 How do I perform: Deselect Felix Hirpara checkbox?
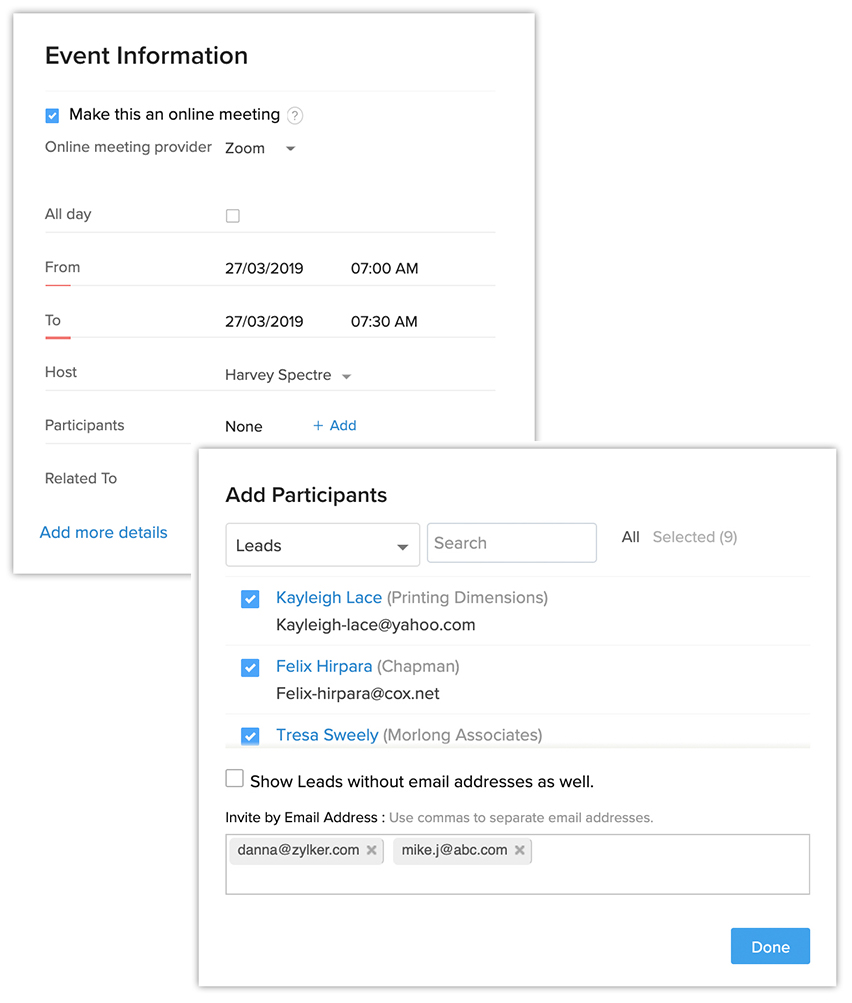pyautogui.click(x=250, y=667)
